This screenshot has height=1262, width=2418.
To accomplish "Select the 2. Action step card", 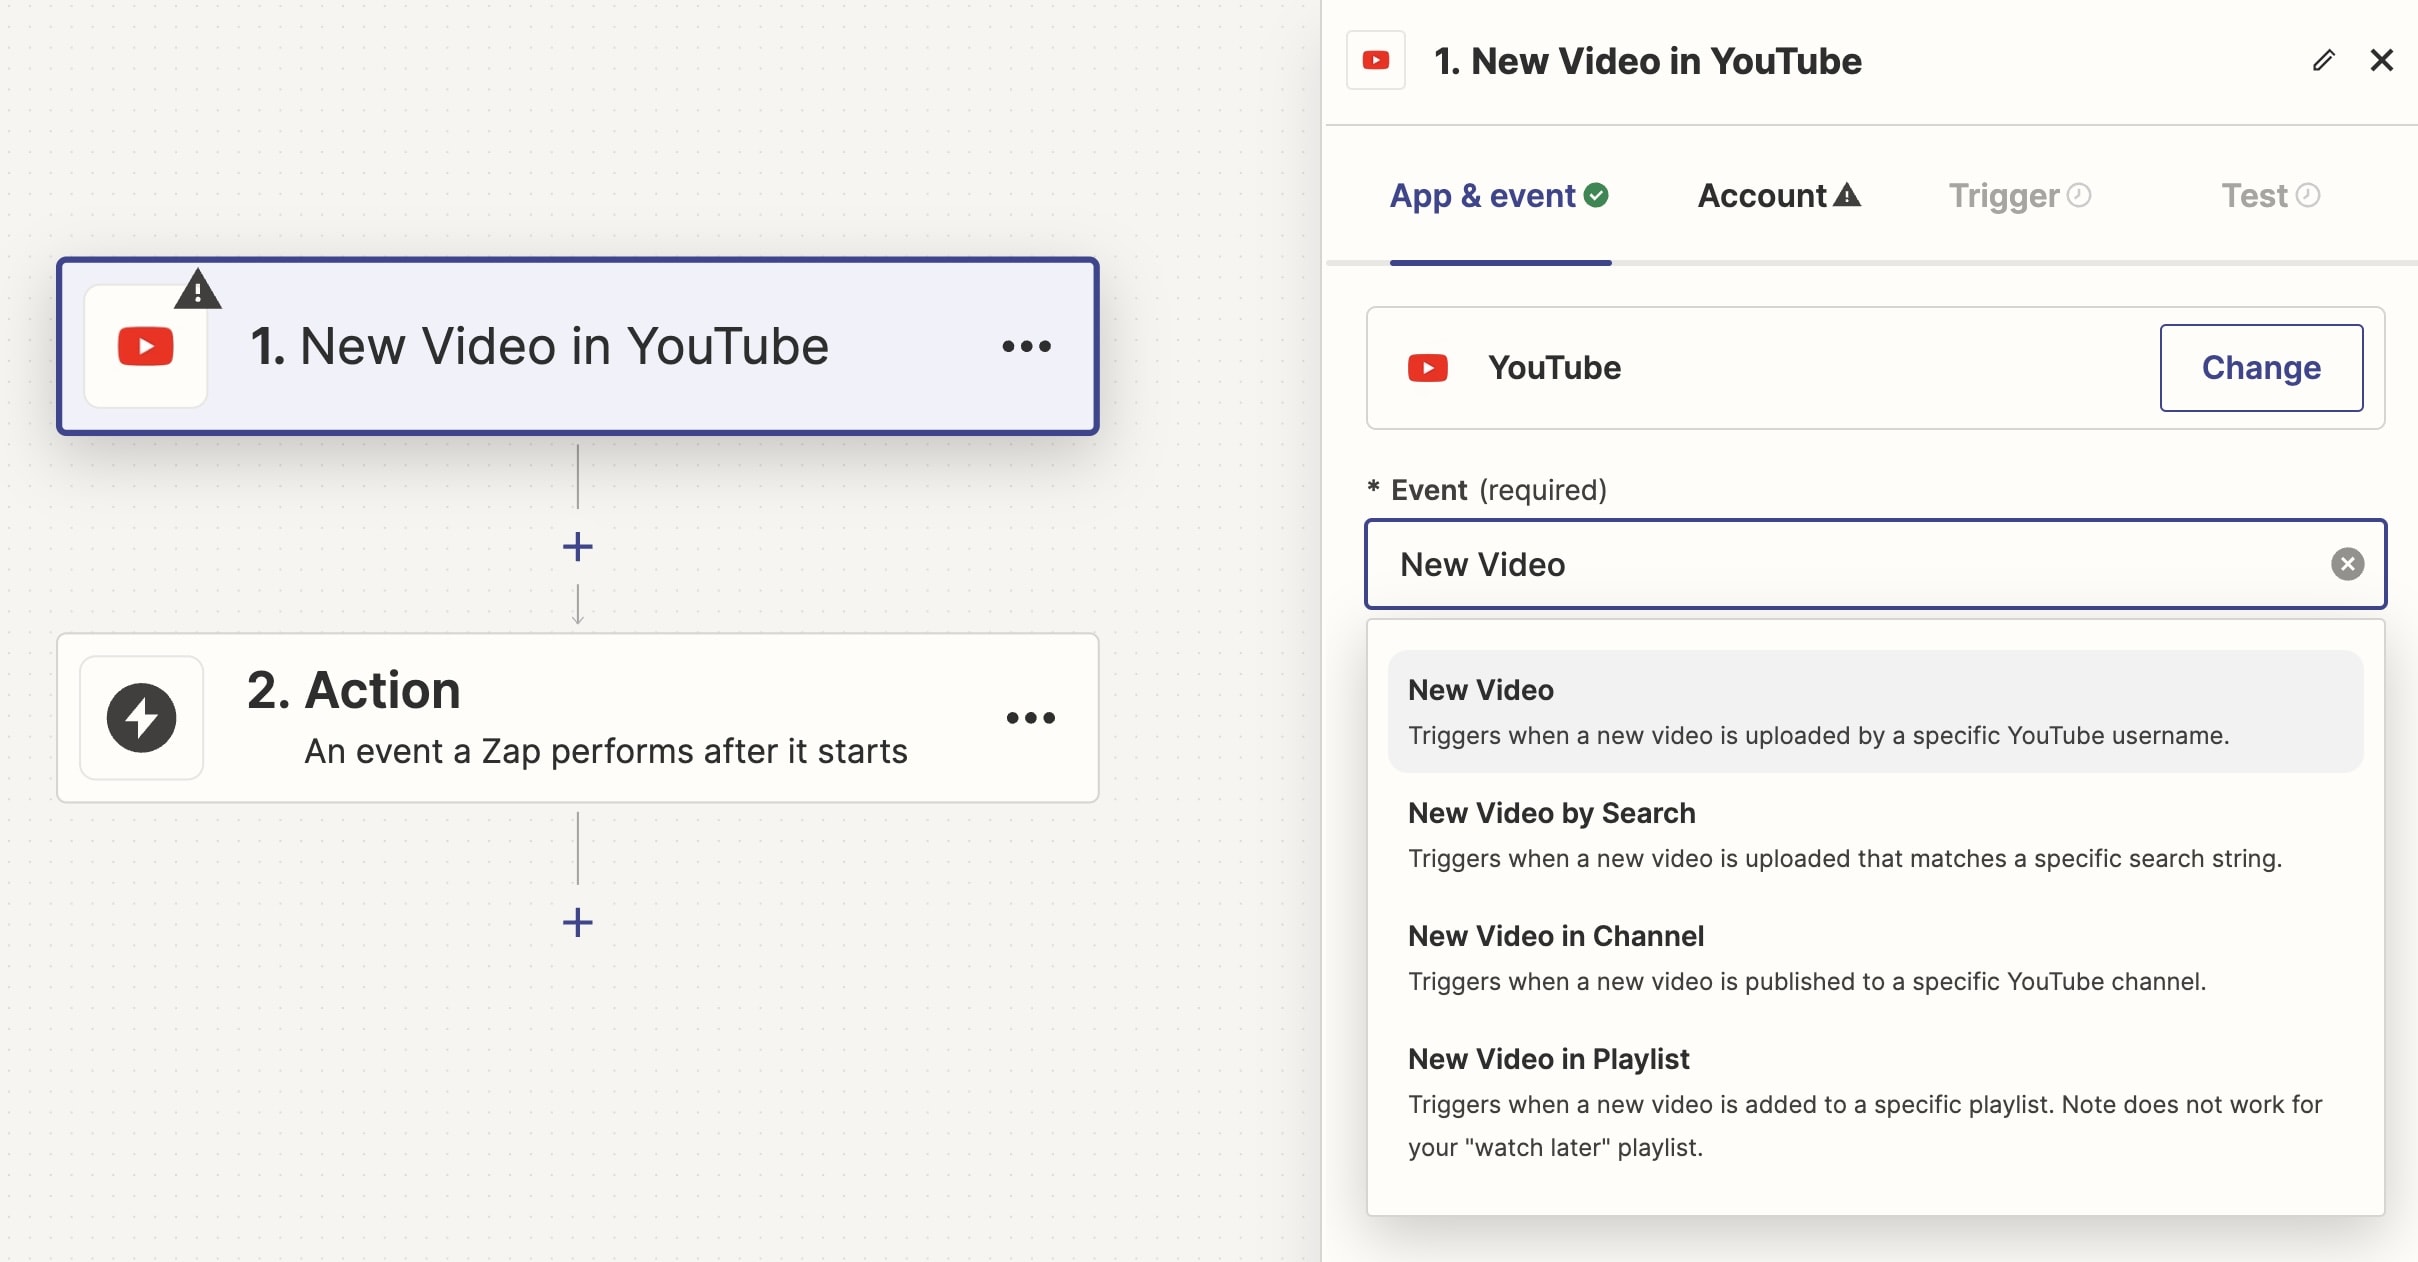I will pos(578,718).
